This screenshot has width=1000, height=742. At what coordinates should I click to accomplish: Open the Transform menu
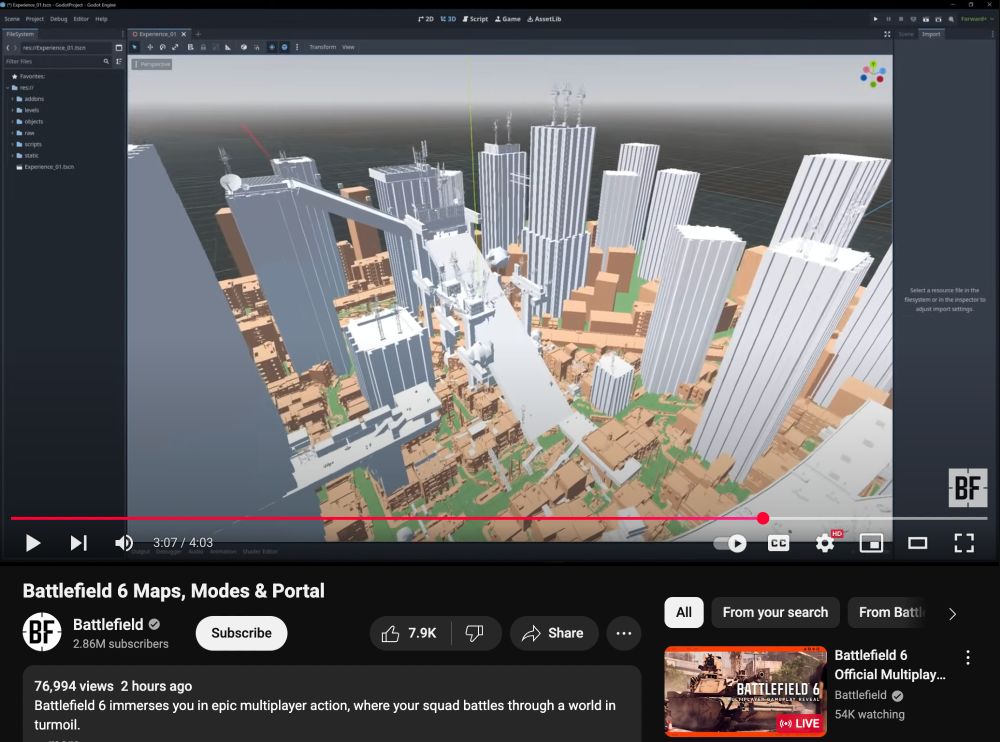coord(323,47)
